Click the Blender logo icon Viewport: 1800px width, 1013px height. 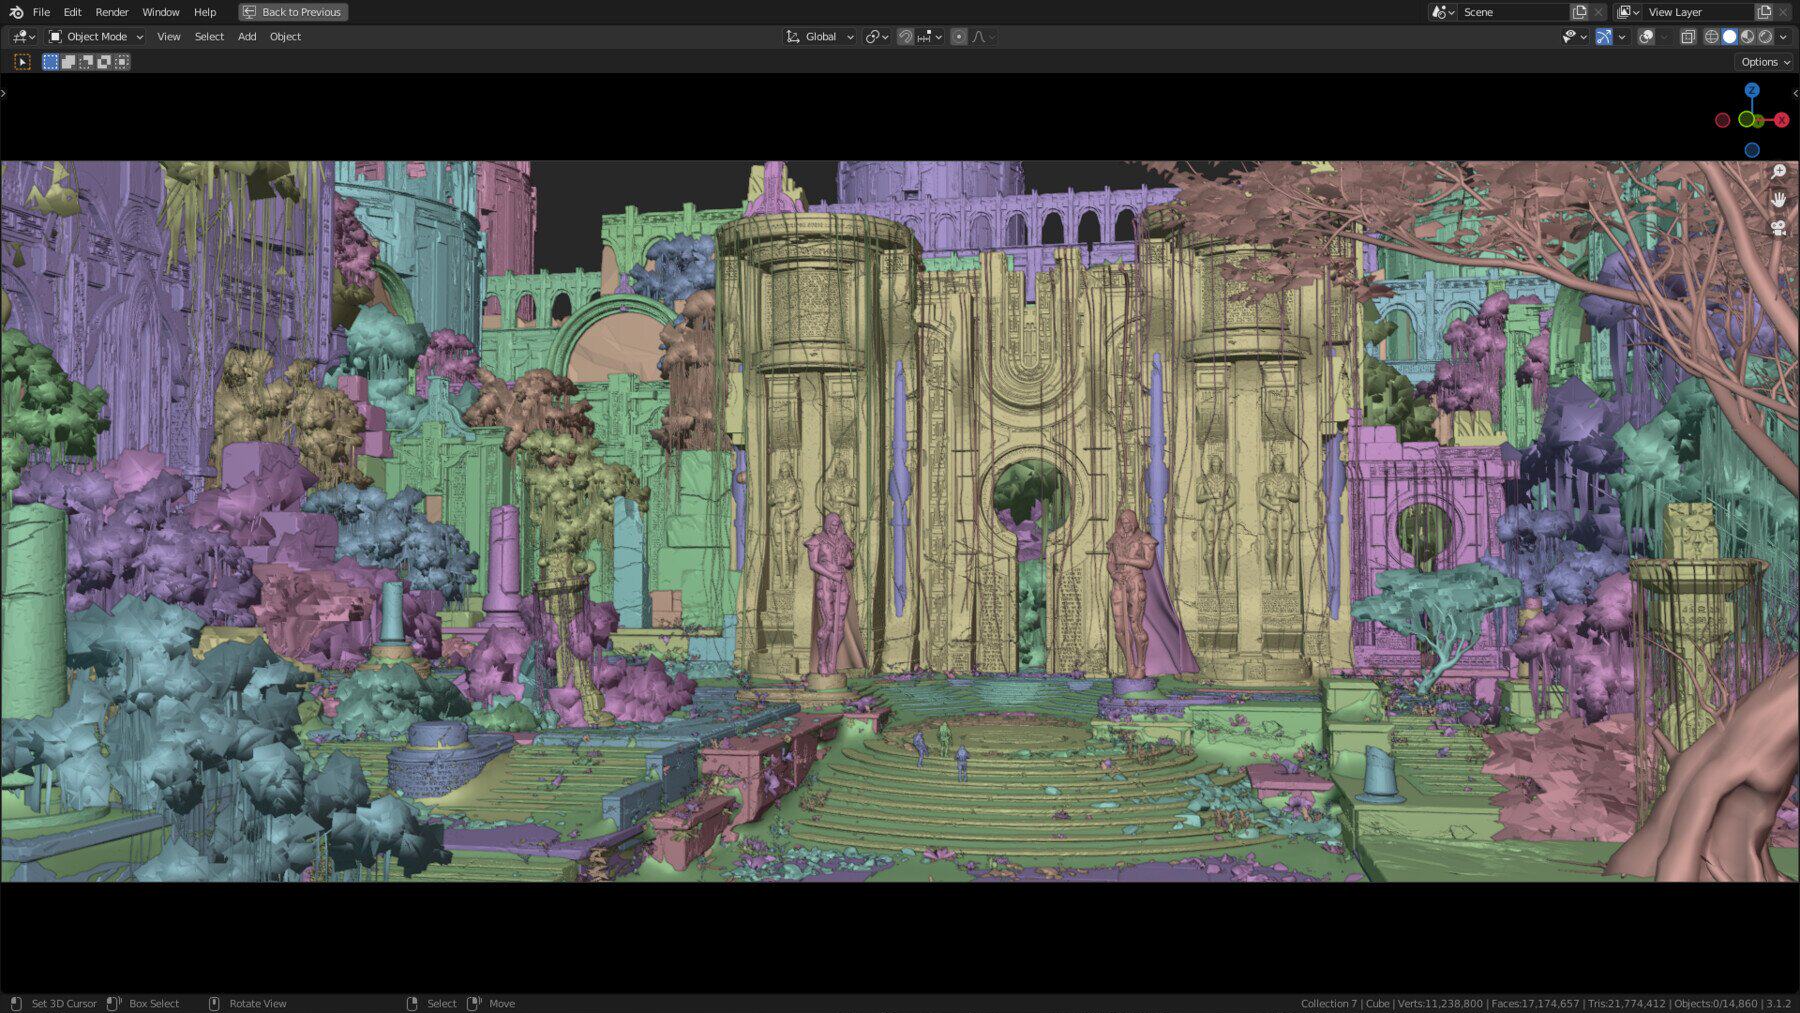16,12
